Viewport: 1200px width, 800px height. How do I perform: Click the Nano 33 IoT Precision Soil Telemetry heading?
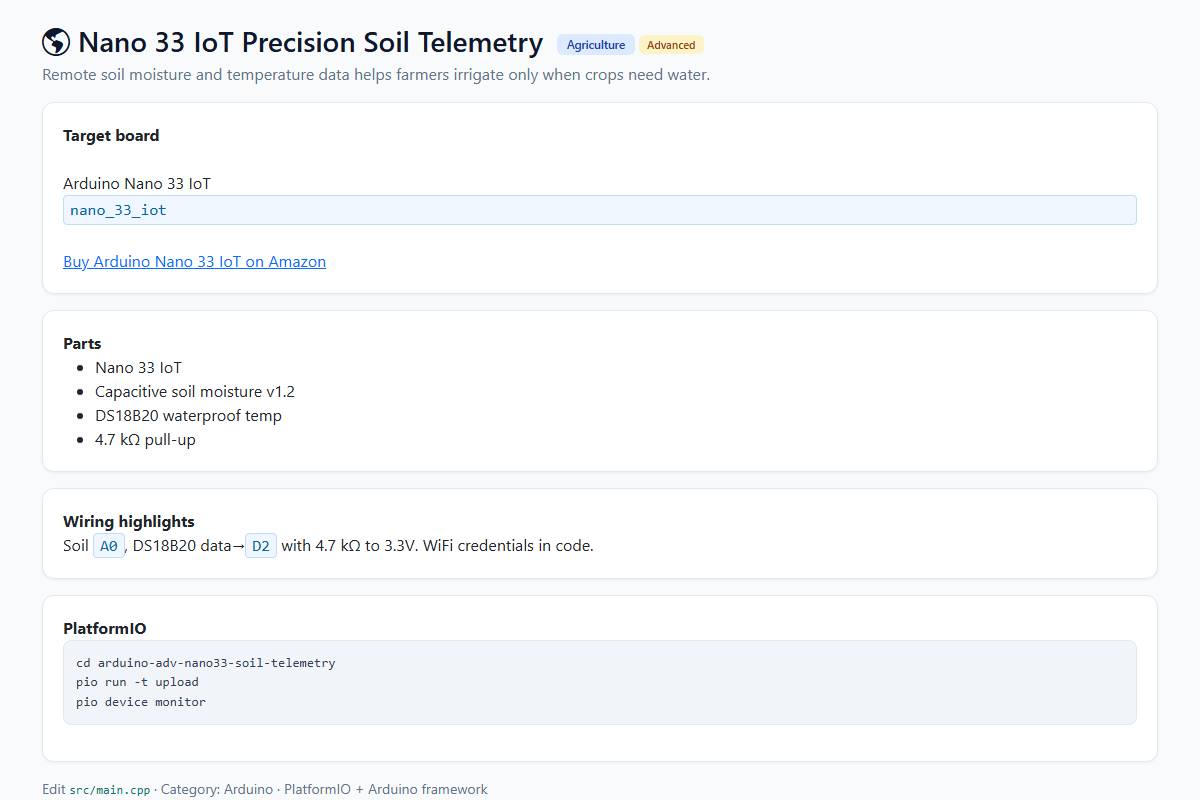pyautogui.click(x=310, y=43)
